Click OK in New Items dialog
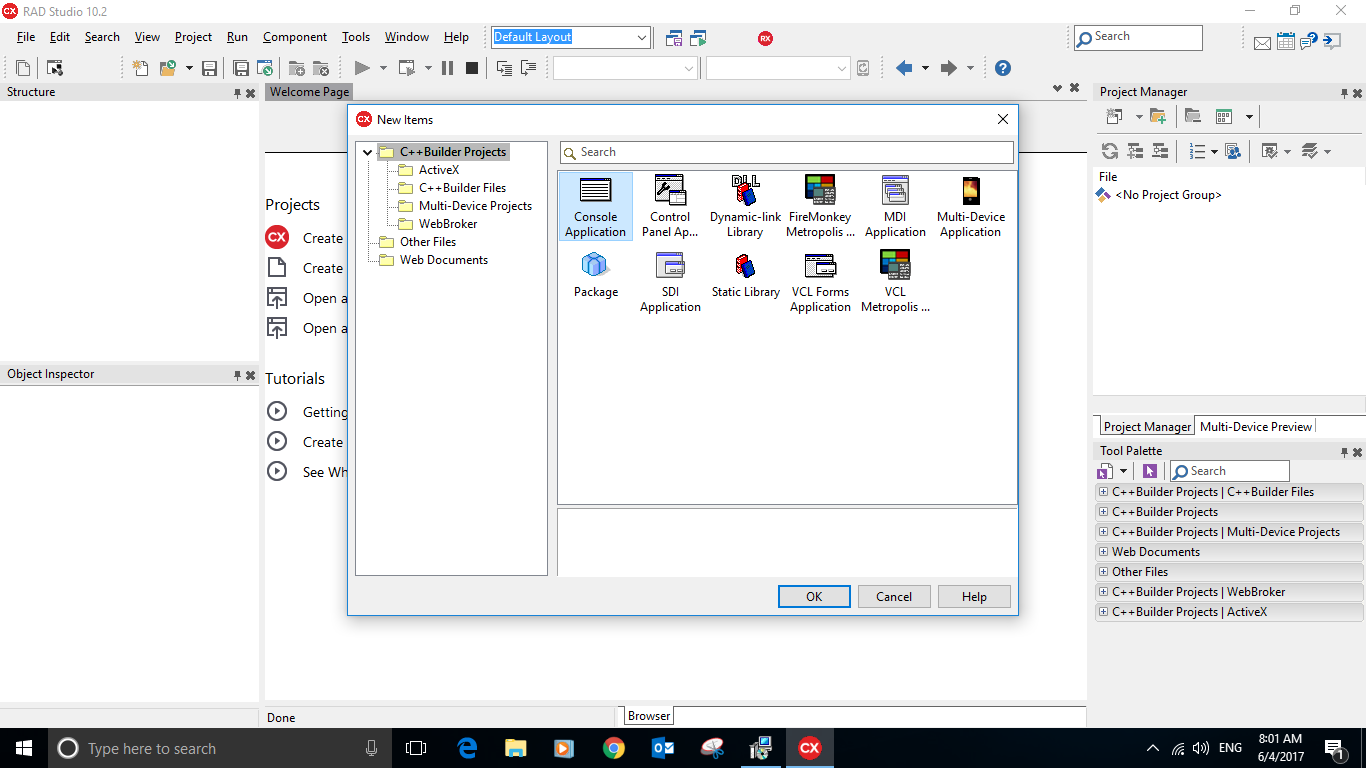Screen dimensions: 1366x768 (814, 597)
